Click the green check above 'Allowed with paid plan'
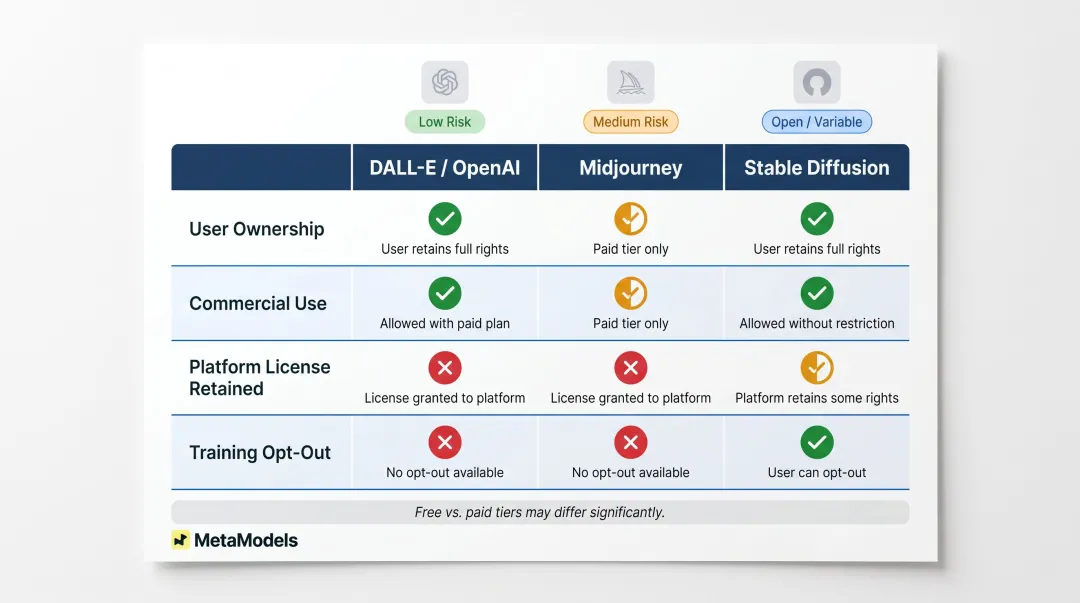Image resolution: width=1080 pixels, height=603 pixels. pyautogui.click(x=445, y=293)
